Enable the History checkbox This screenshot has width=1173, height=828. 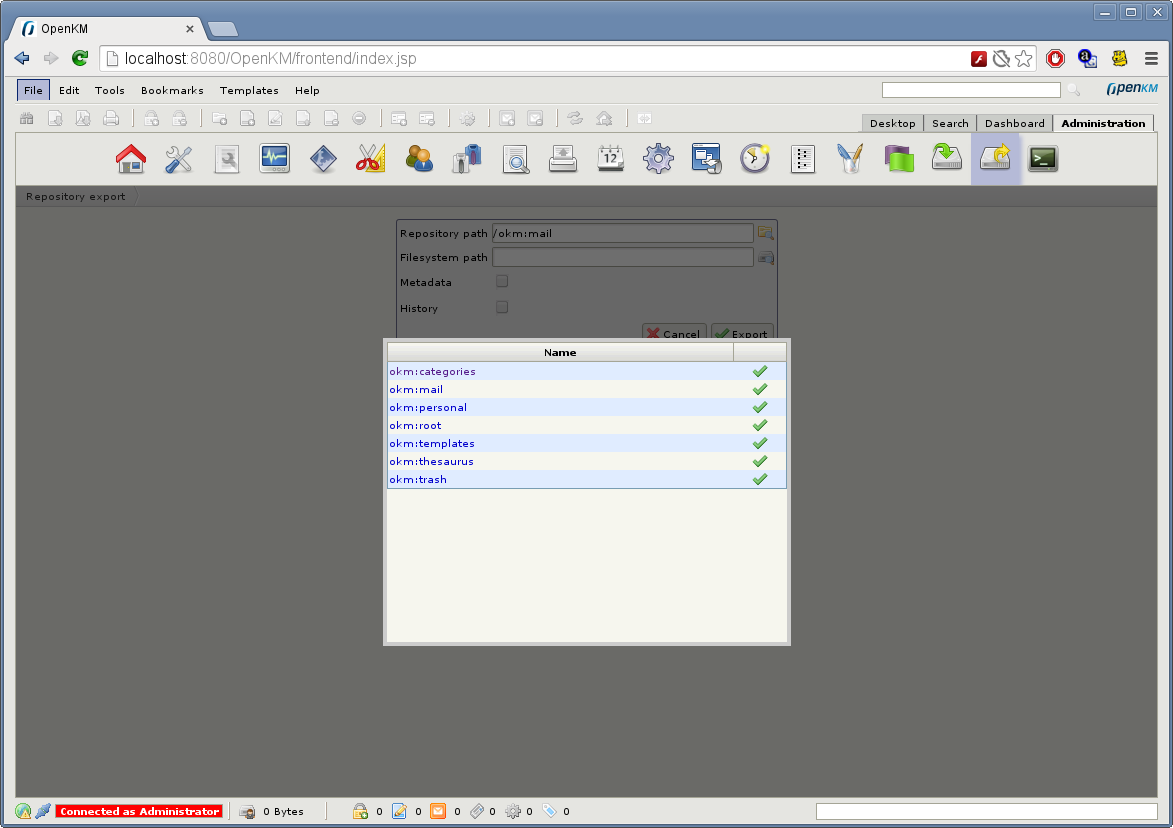click(x=502, y=307)
